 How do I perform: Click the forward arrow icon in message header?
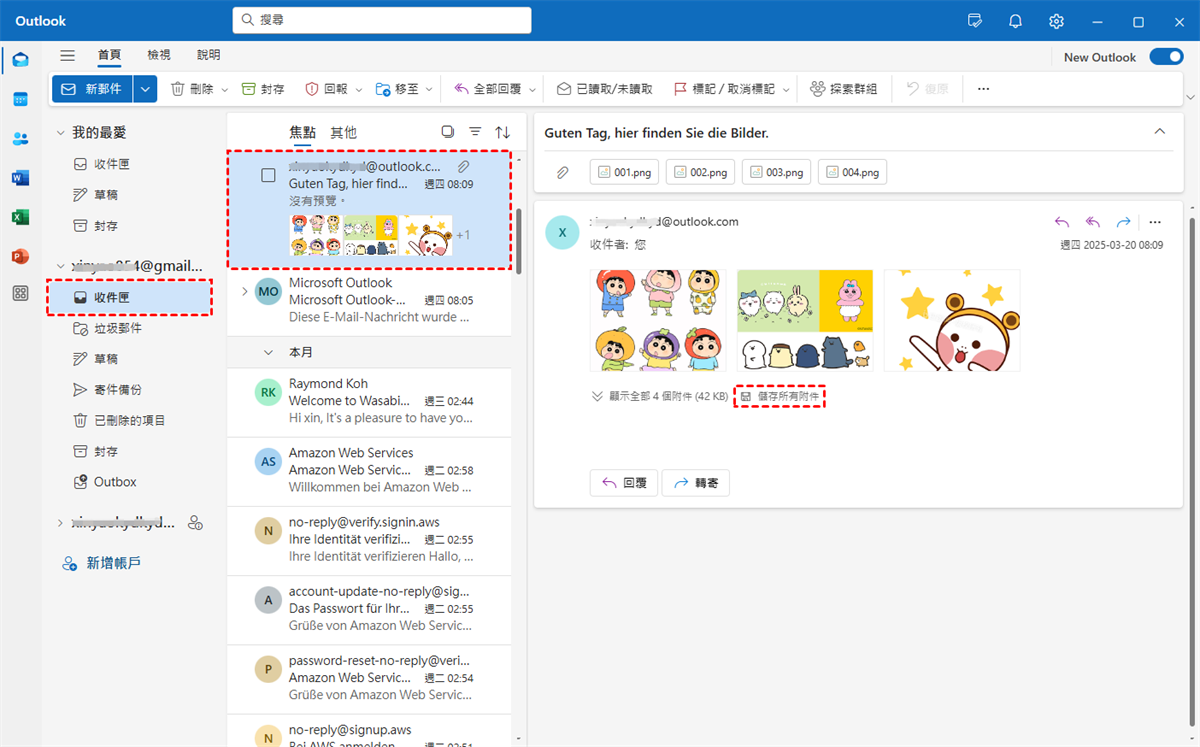point(1123,222)
